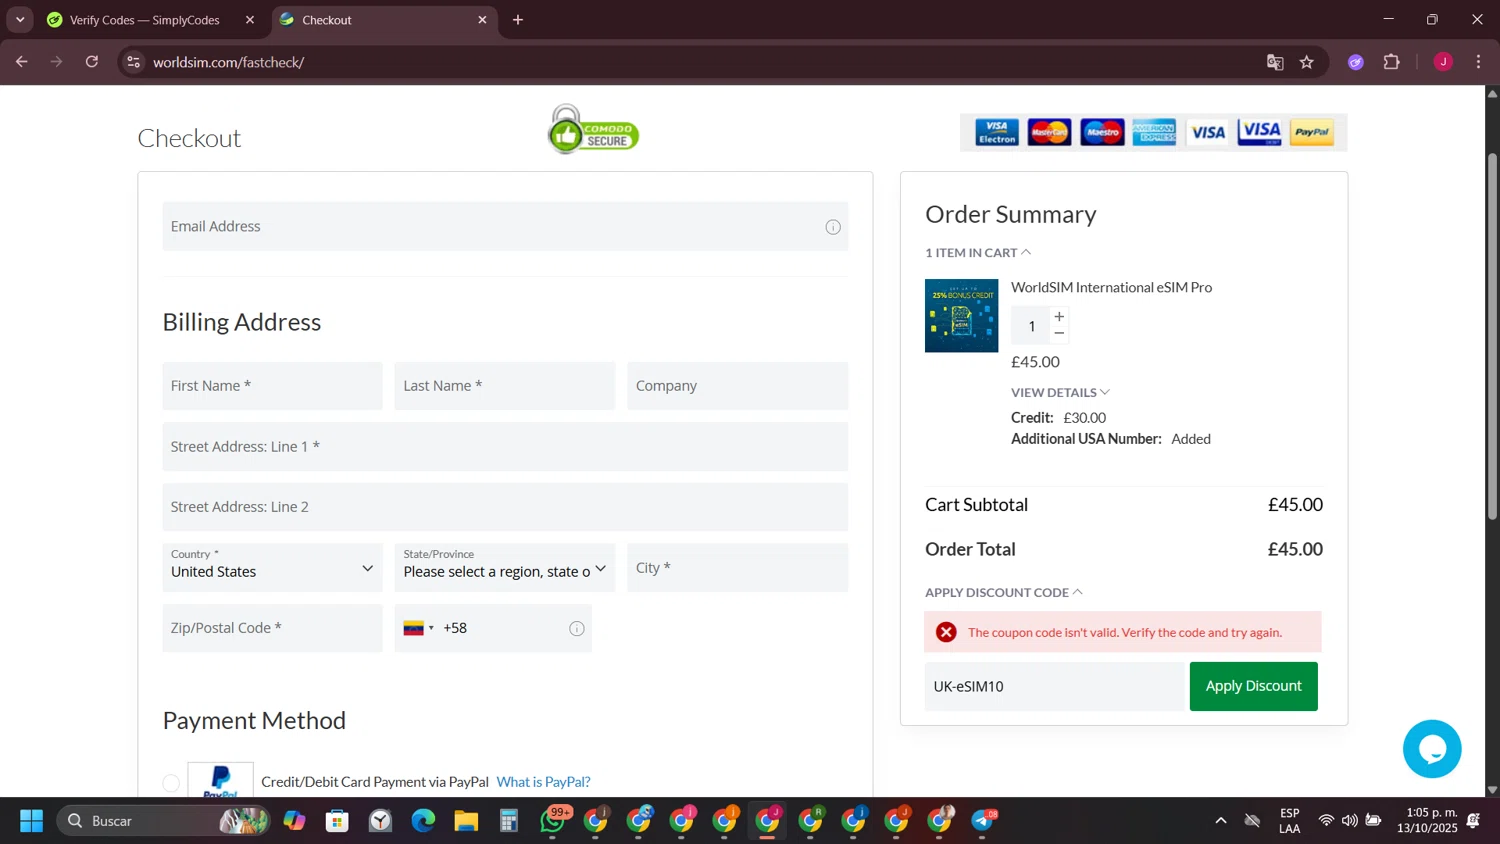Viewport: 1500px width, 844px height.
Task: Click the Comodo Secure badge
Action: point(593,130)
